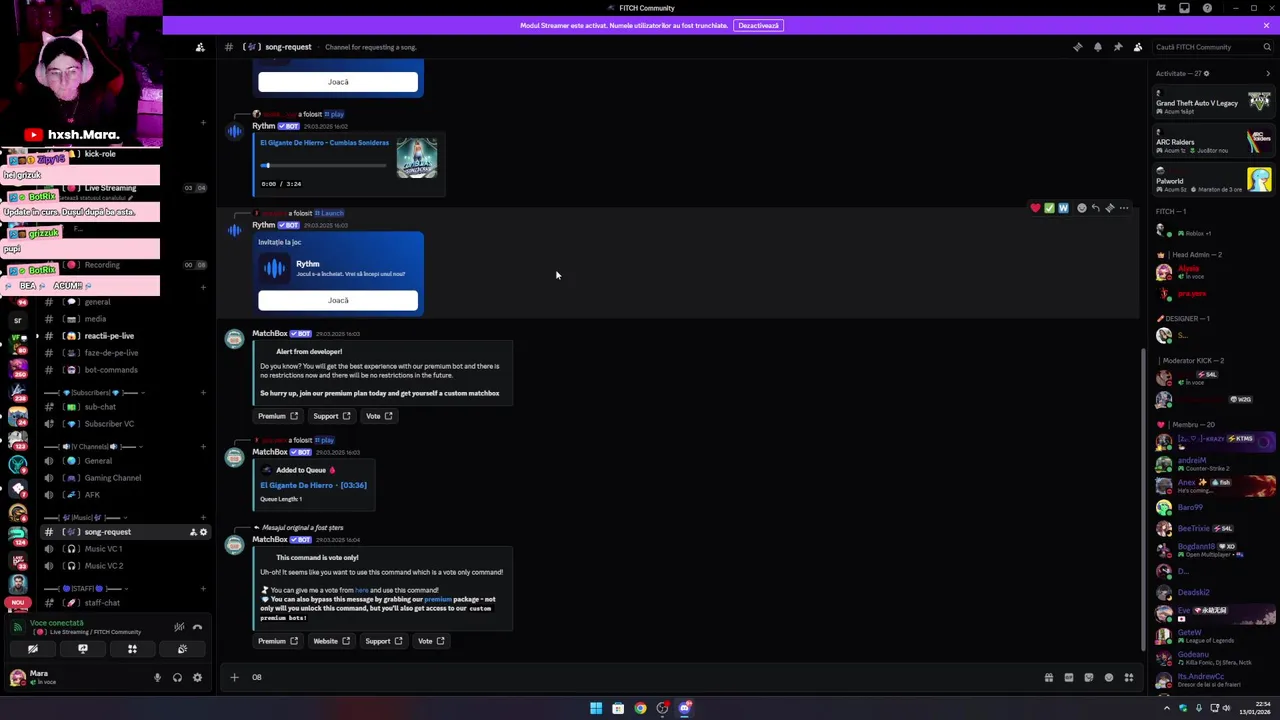The height and width of the screenshot is (720, 1280).
Task: Click Dezactivează to disable Streamer Mode
Action: [758, 25]
